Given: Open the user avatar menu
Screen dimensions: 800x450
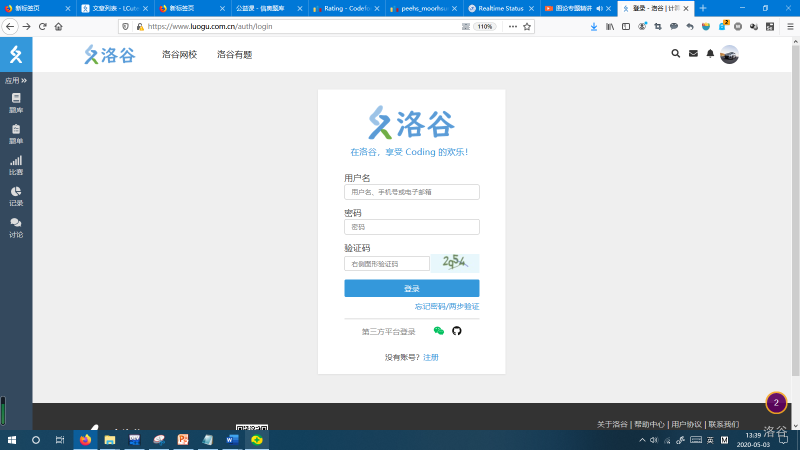Looking at the screenshot, I should pyautogui.click(x=730, y=54).
